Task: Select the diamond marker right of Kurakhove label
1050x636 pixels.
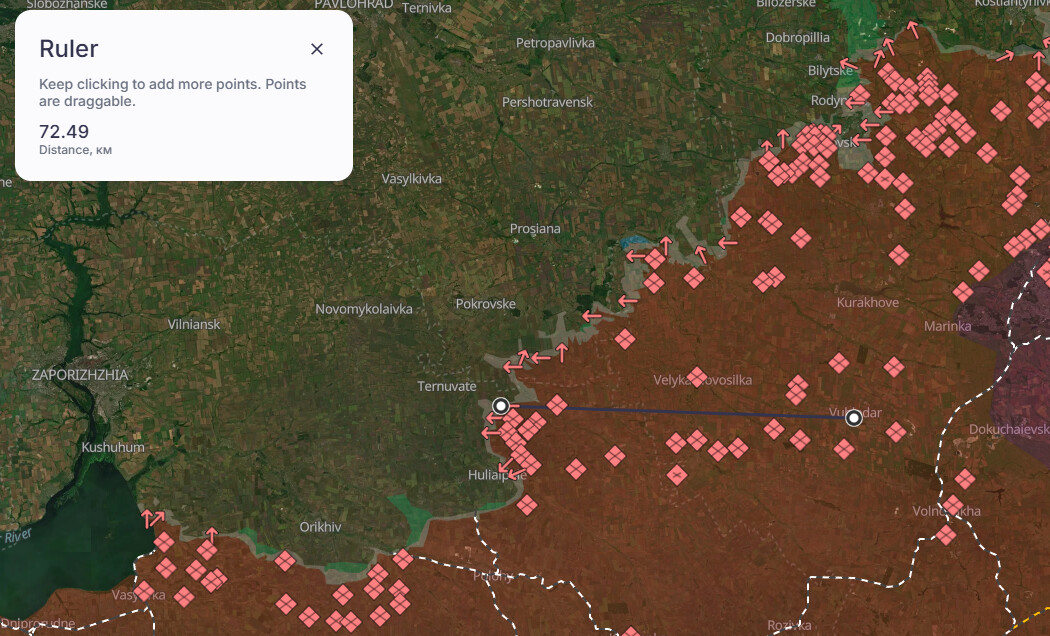Action: 963,292
